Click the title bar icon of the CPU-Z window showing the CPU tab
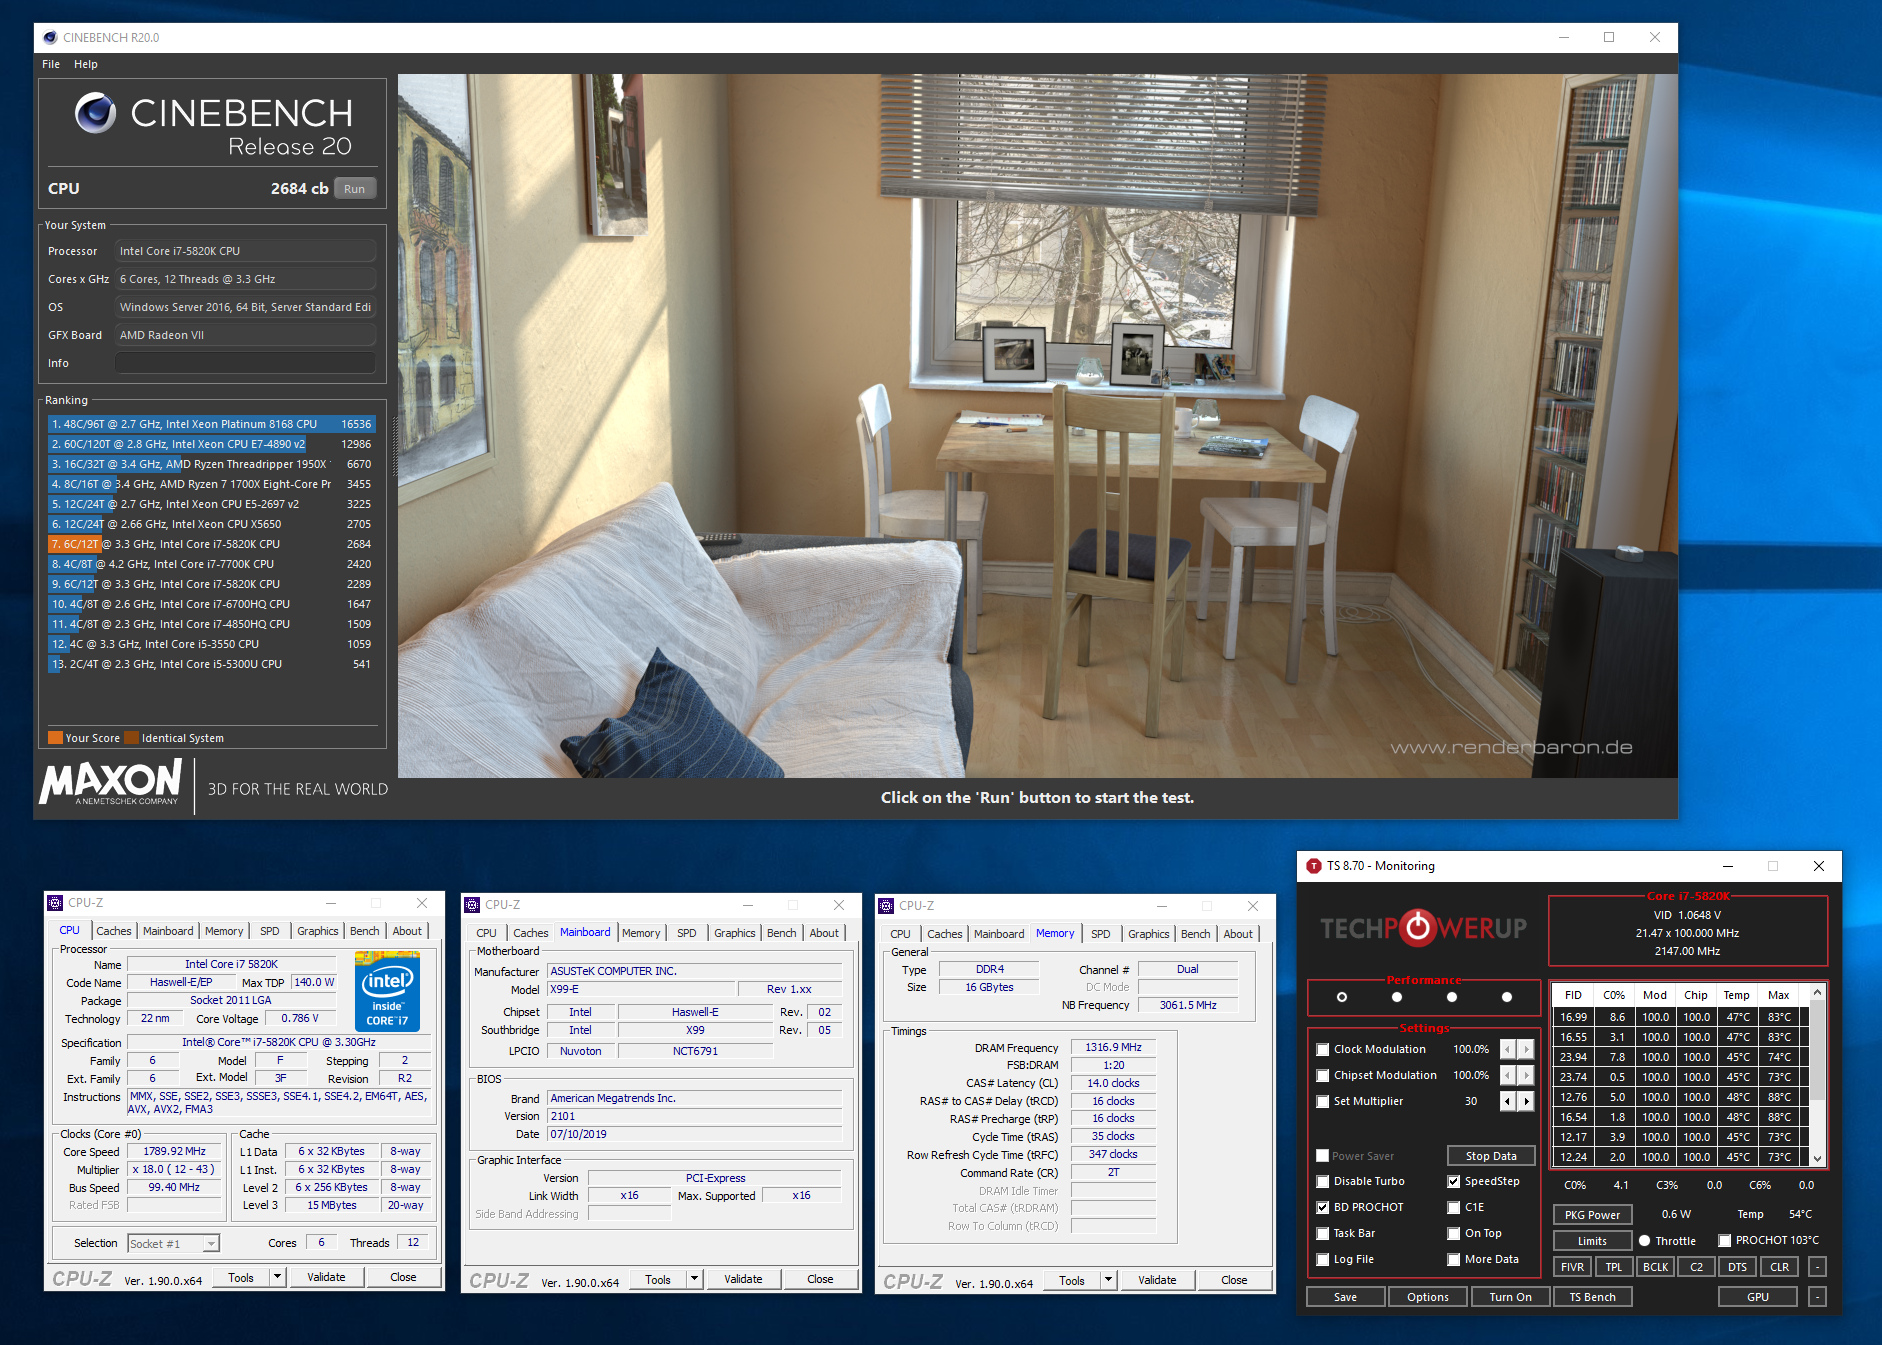 pos(55,903)
